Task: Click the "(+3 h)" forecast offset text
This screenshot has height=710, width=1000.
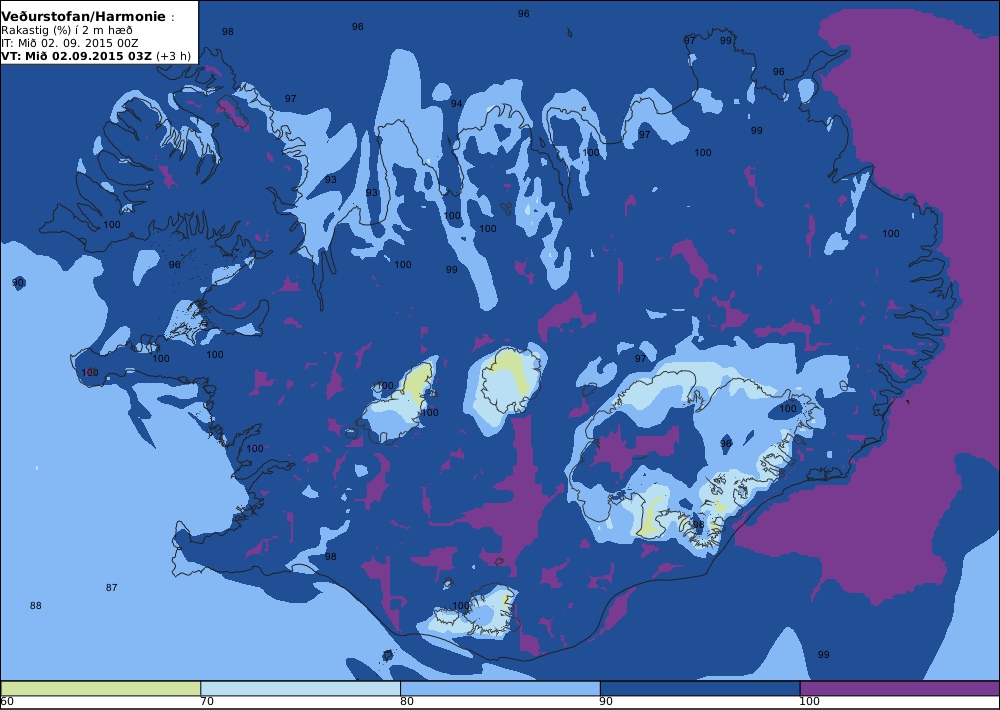Action: pos(173,55)
